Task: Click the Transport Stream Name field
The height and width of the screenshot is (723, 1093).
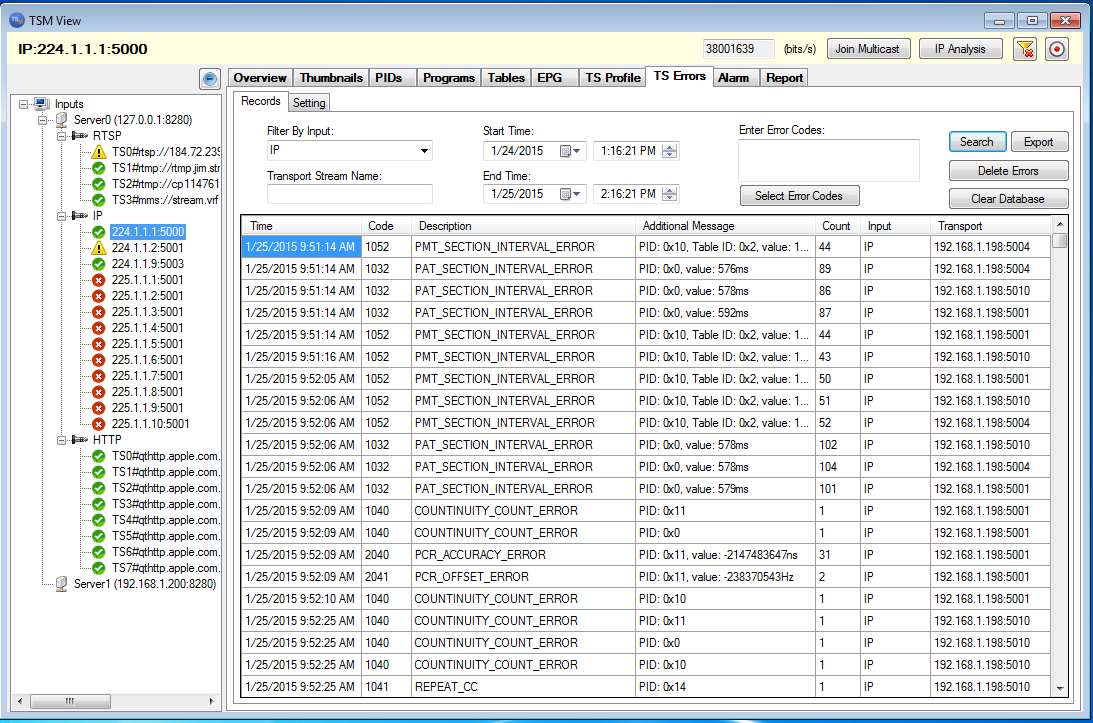Action: 349,194
